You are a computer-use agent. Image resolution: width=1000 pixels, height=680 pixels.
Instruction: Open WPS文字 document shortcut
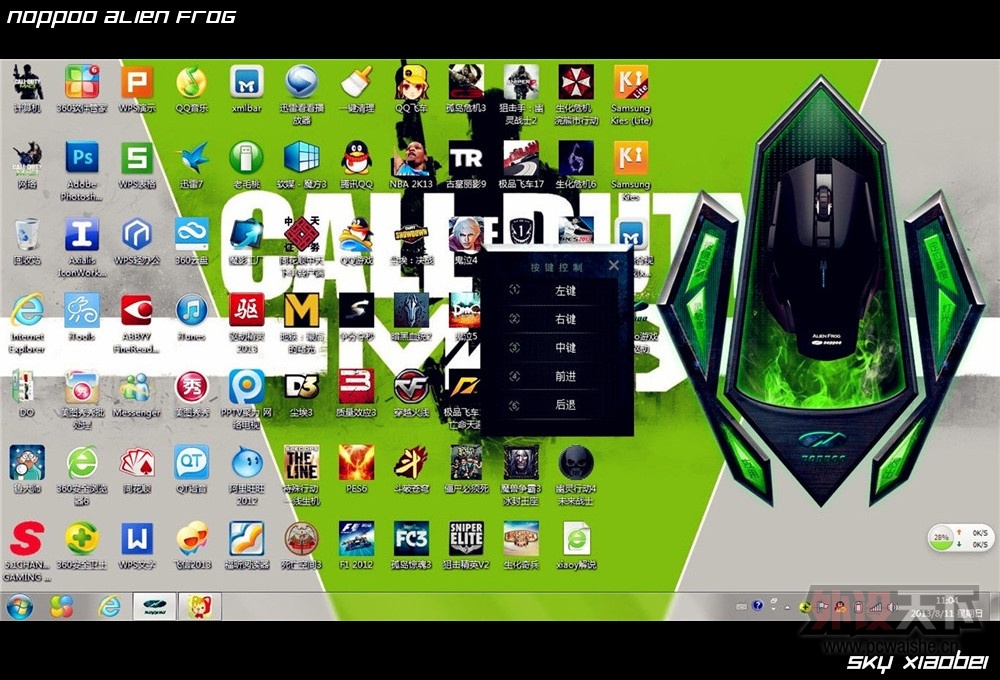136,538
